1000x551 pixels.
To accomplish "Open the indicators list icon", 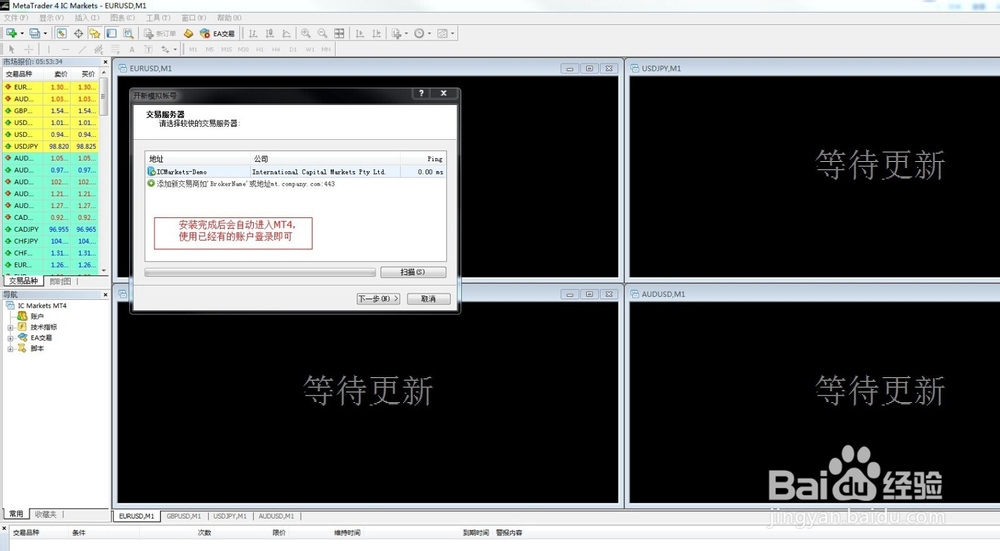I will [x=396, y=33].
